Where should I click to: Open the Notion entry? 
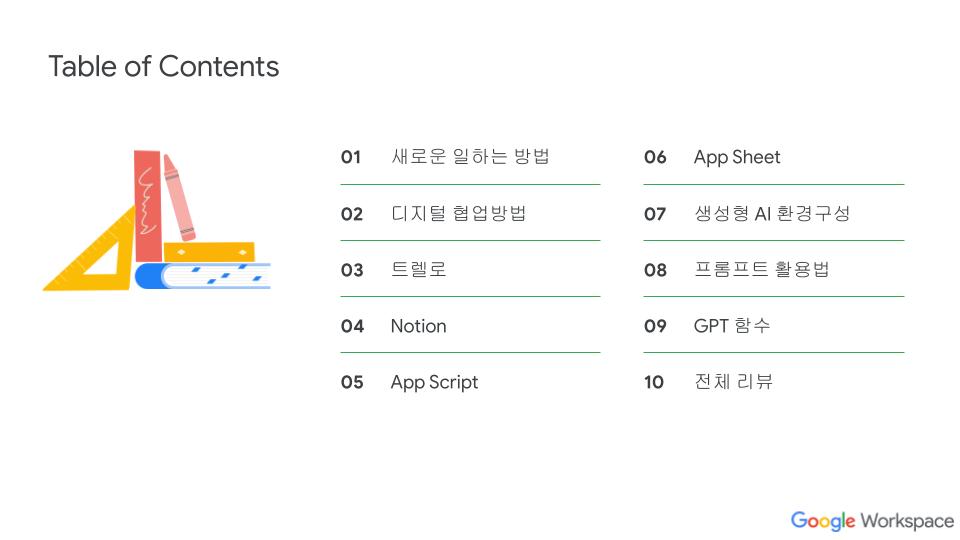point(419,326)
